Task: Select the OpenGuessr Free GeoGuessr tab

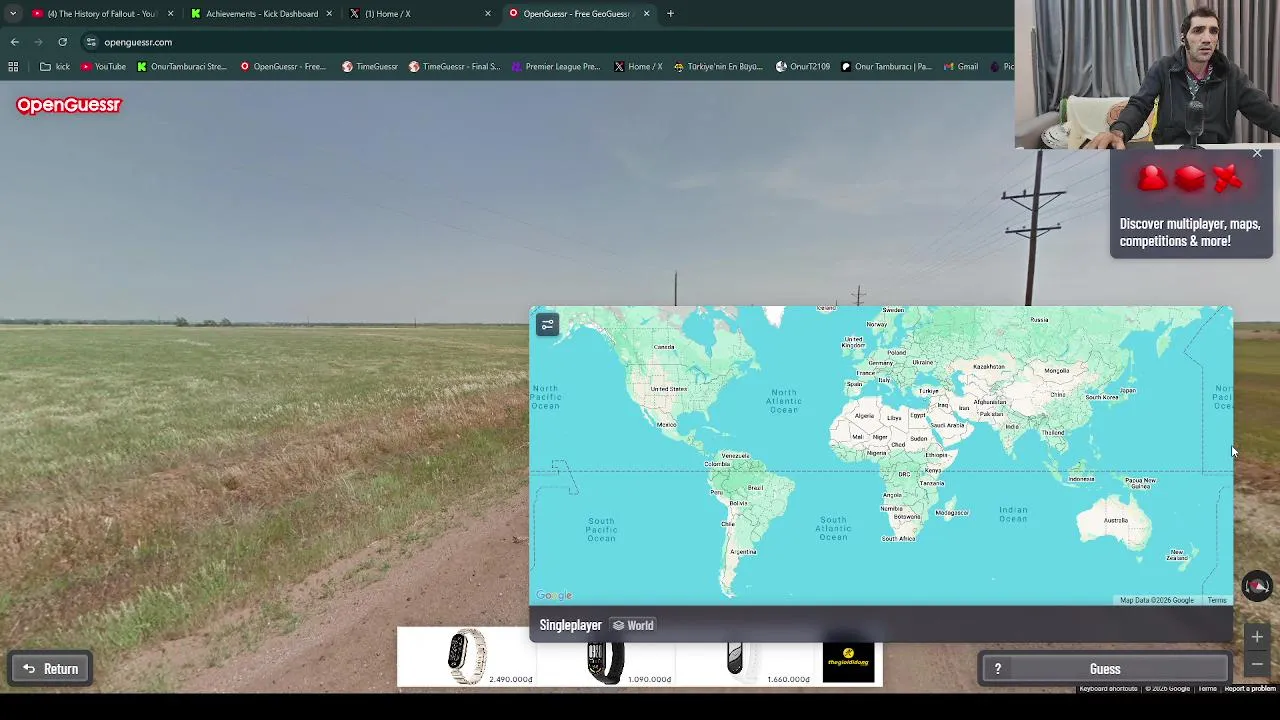Action: tap(576, 14)
